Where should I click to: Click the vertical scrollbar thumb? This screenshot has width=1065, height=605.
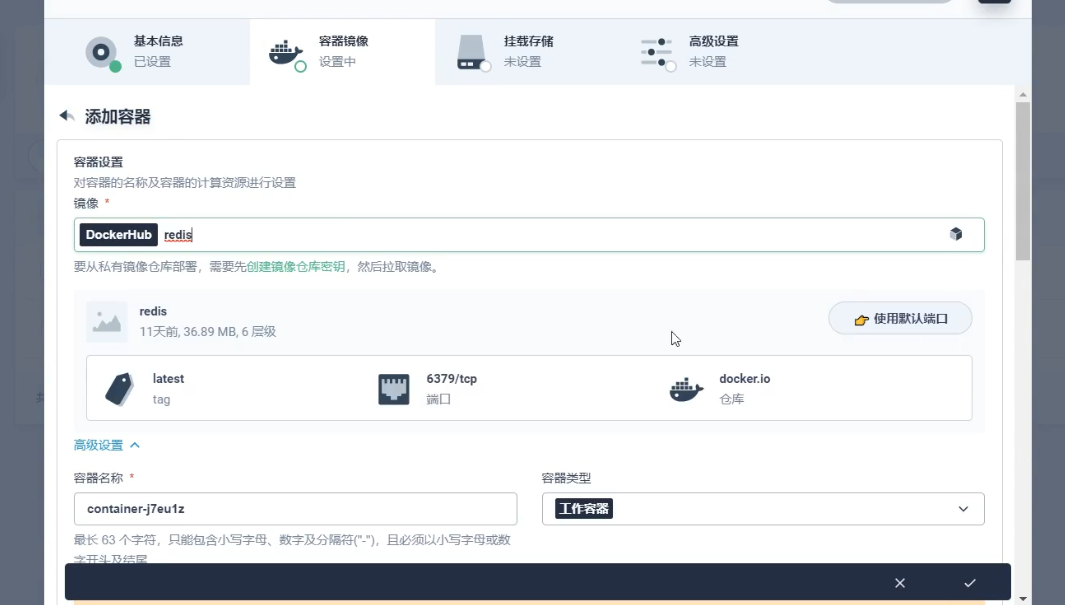(1023, 181)
